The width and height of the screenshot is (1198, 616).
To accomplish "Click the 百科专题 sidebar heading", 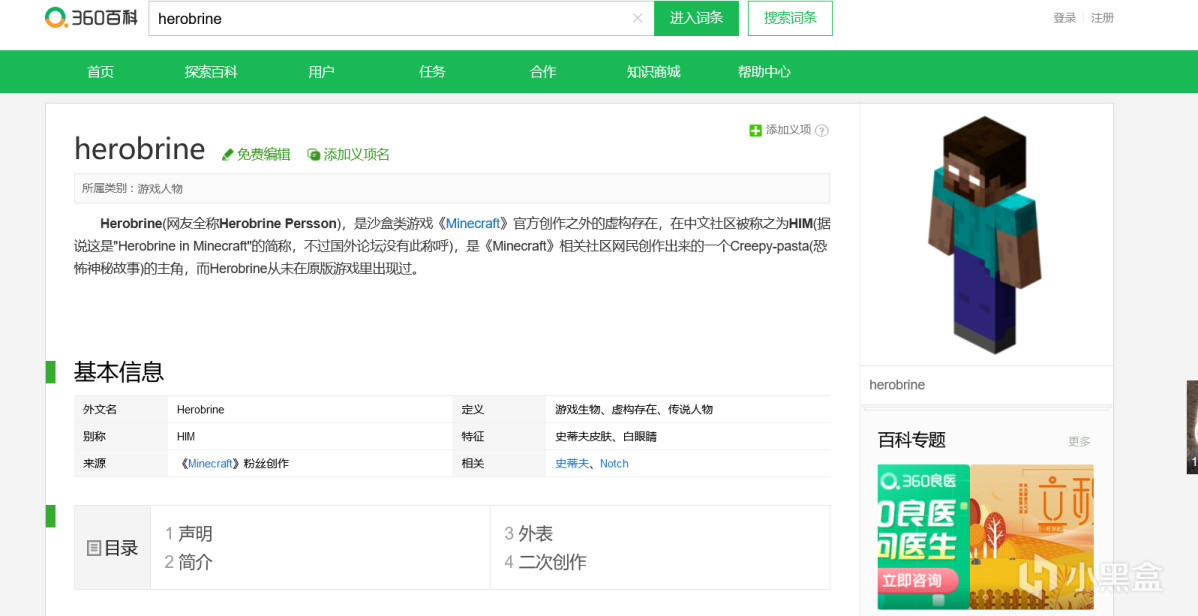I will pyautogui.click(x=911, y=439).
